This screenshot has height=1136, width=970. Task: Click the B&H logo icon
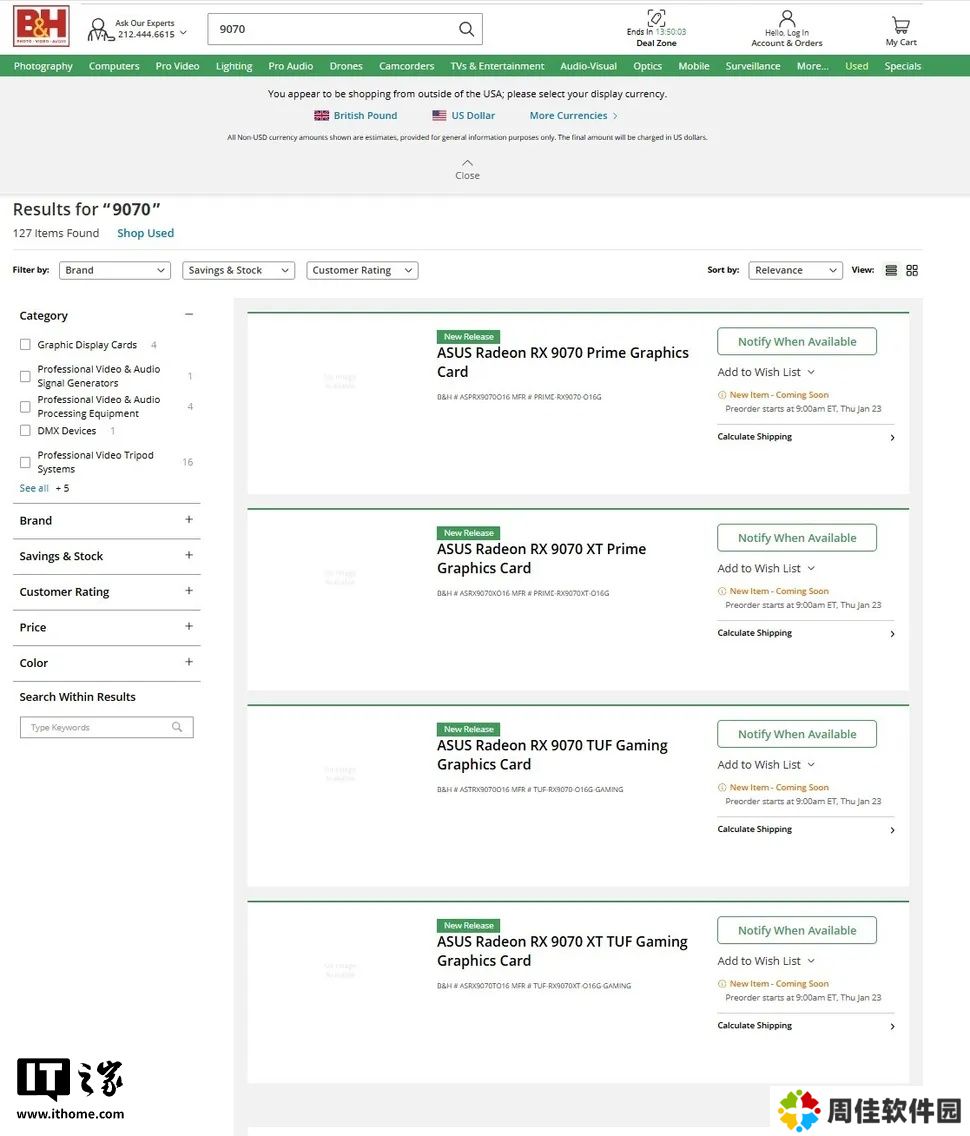pos(41,27)
